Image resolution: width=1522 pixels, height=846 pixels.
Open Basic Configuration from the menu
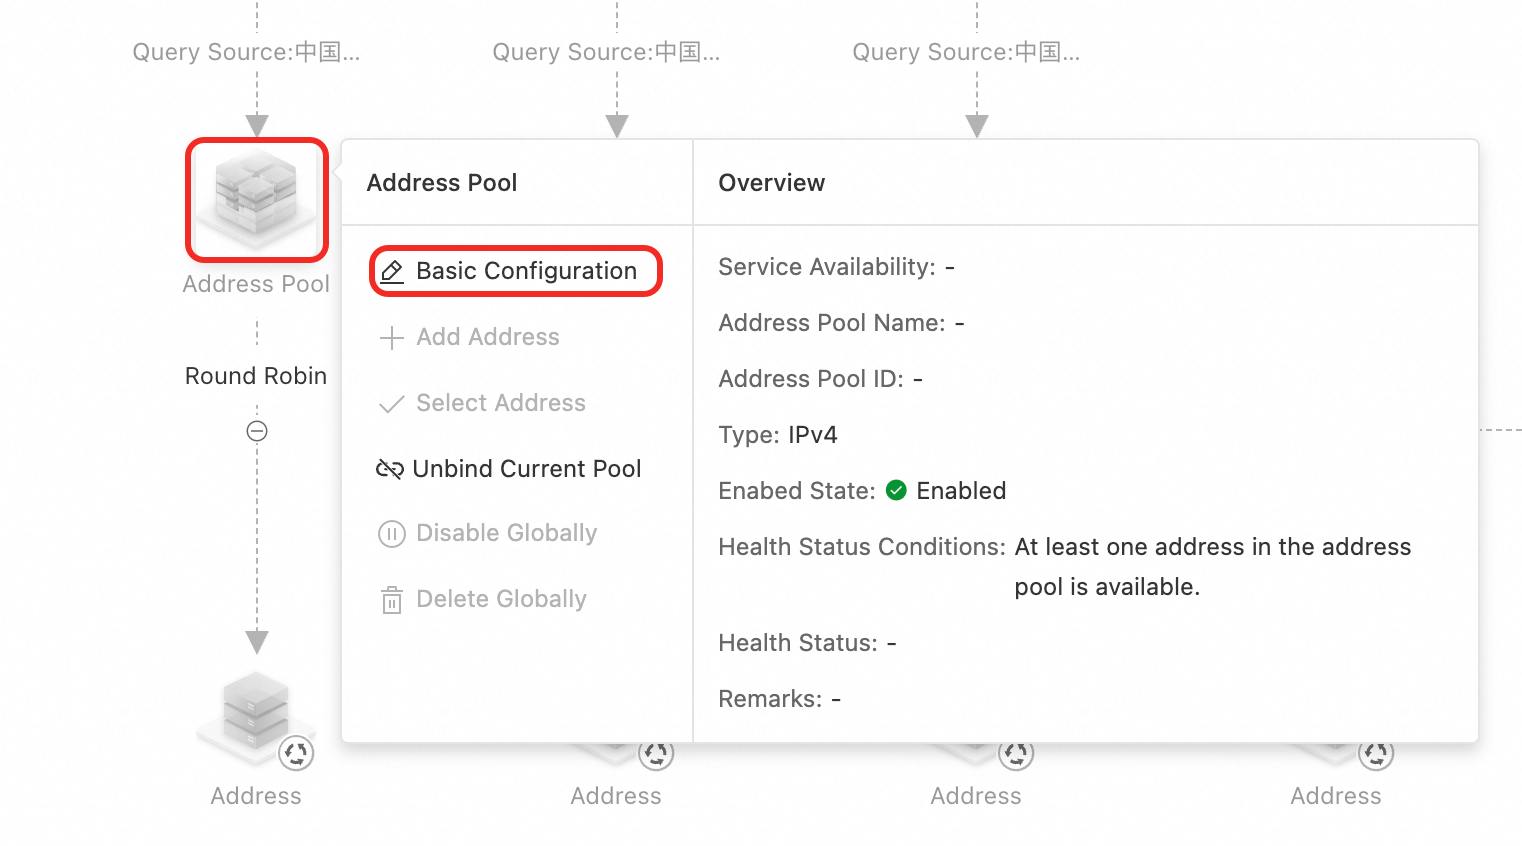point(525,271)
